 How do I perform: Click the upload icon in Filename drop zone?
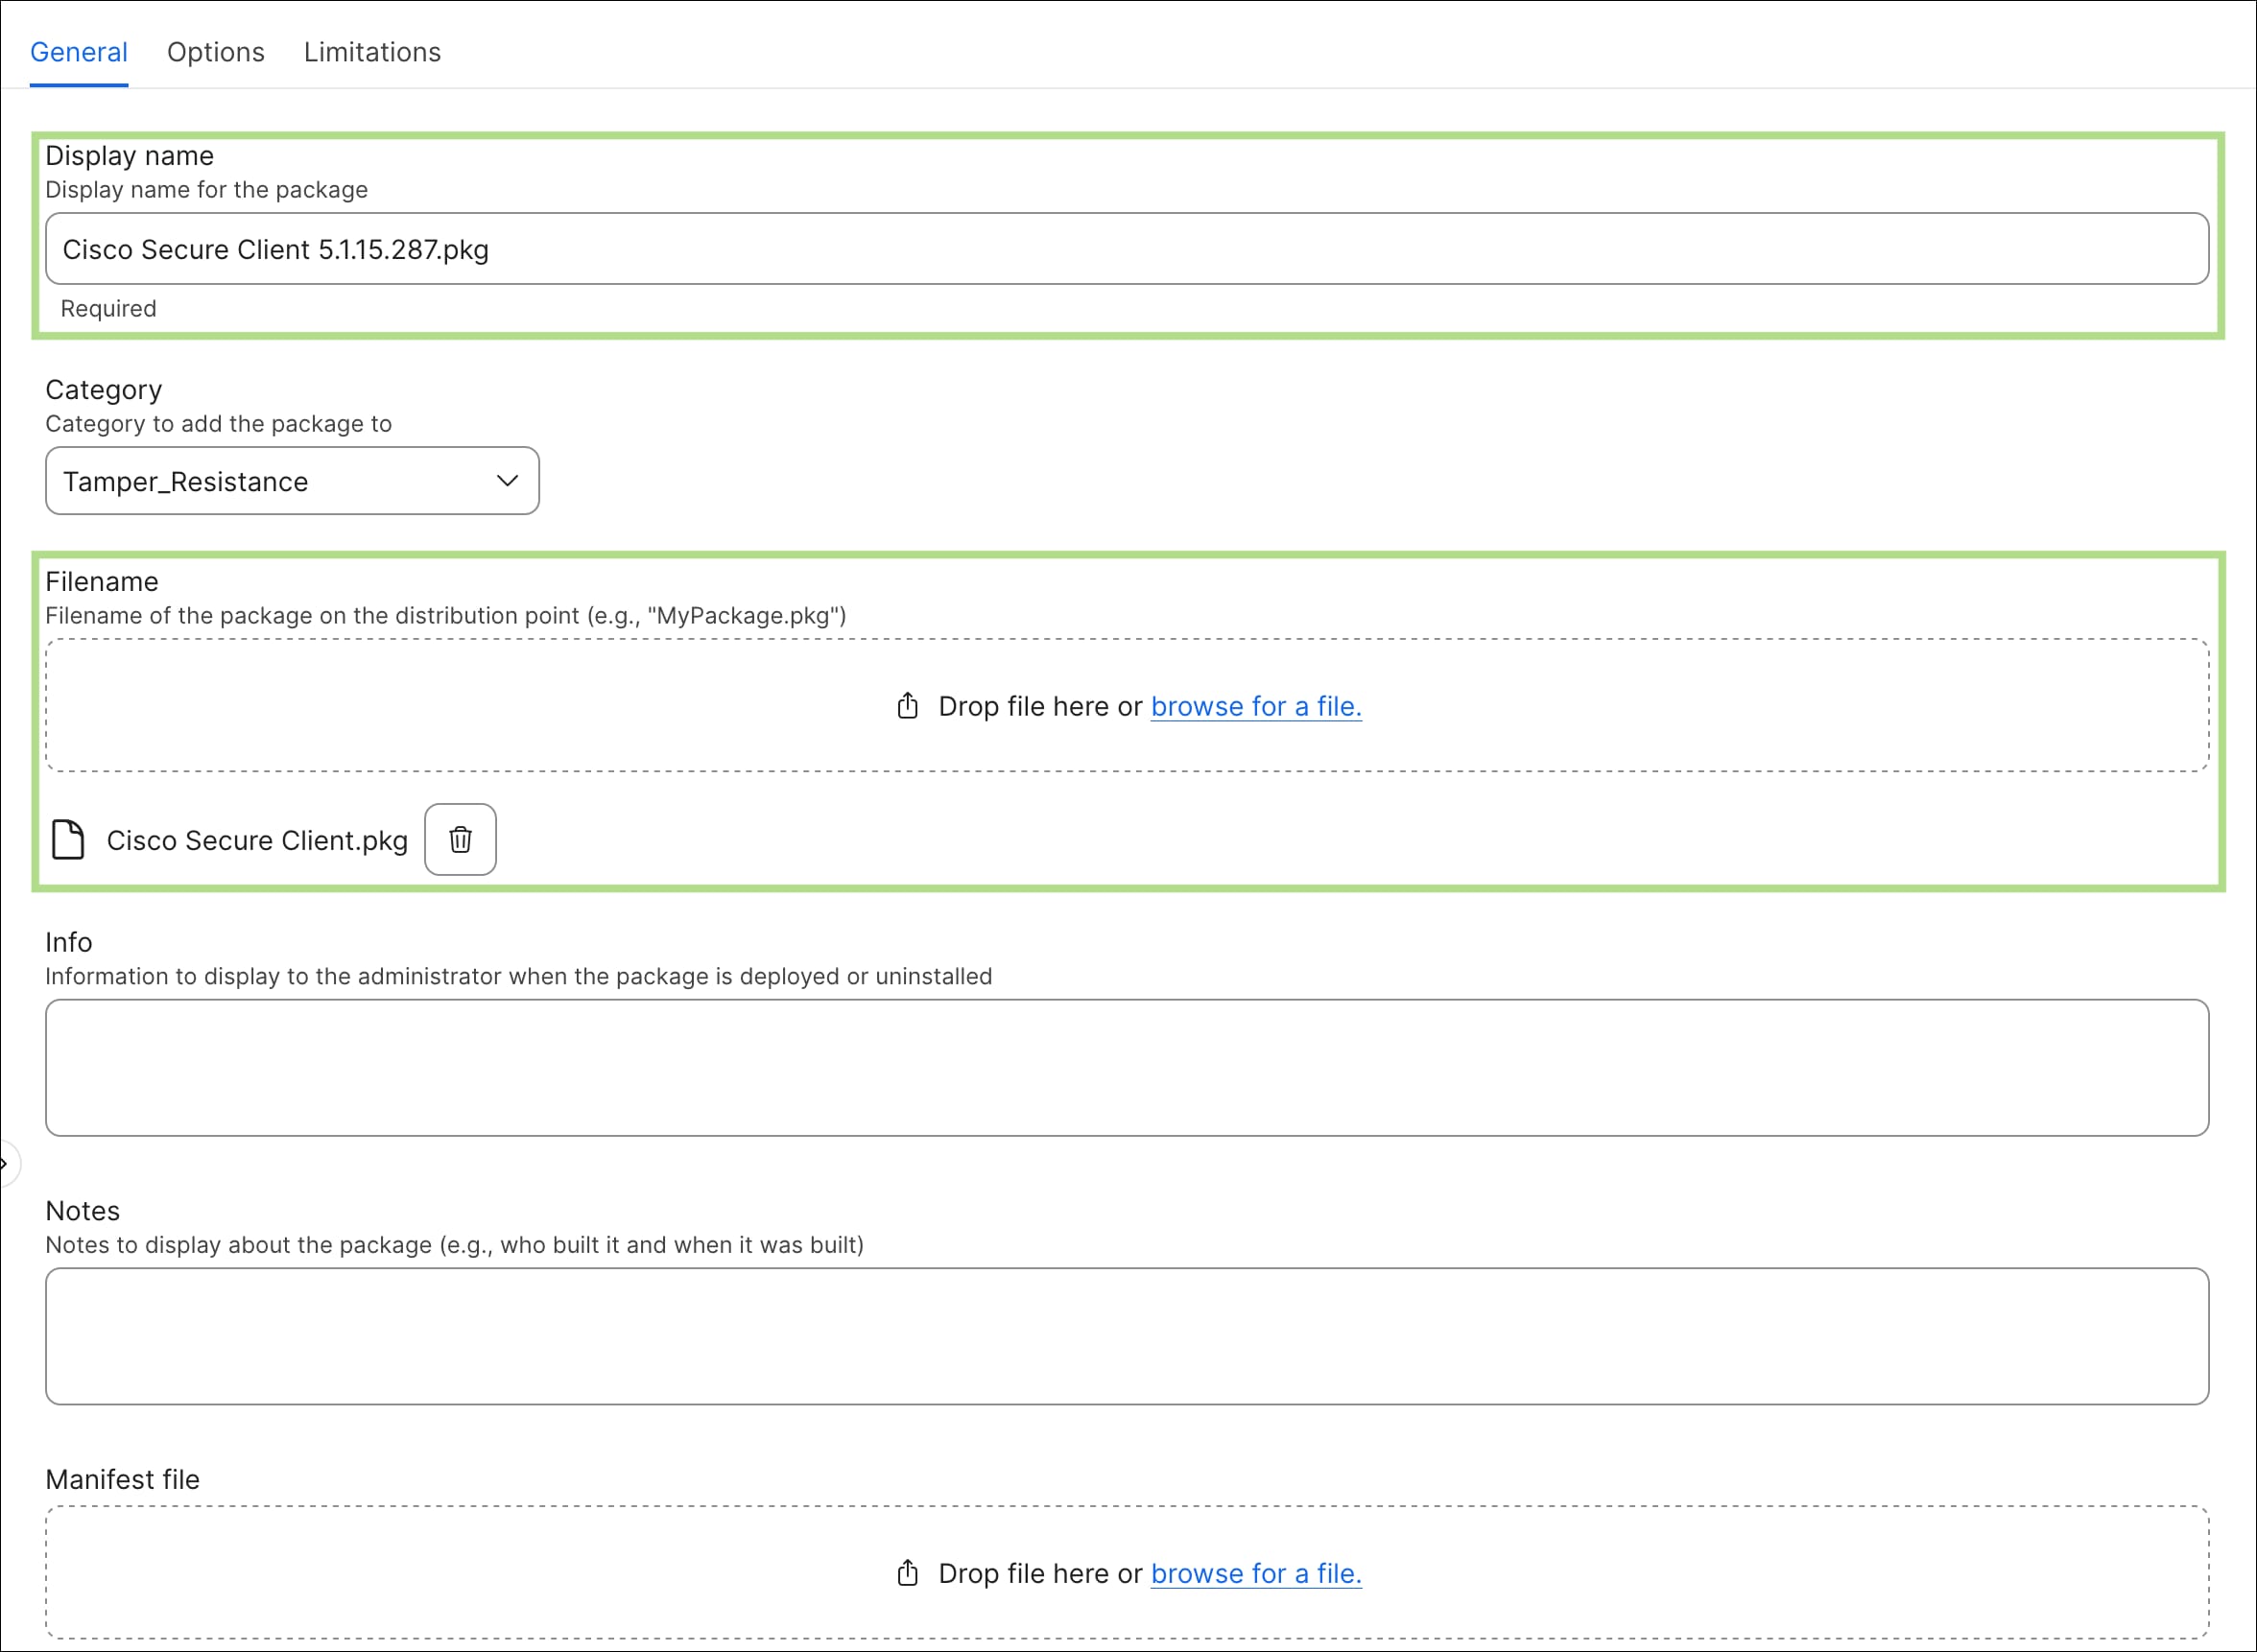click(907, 706)
